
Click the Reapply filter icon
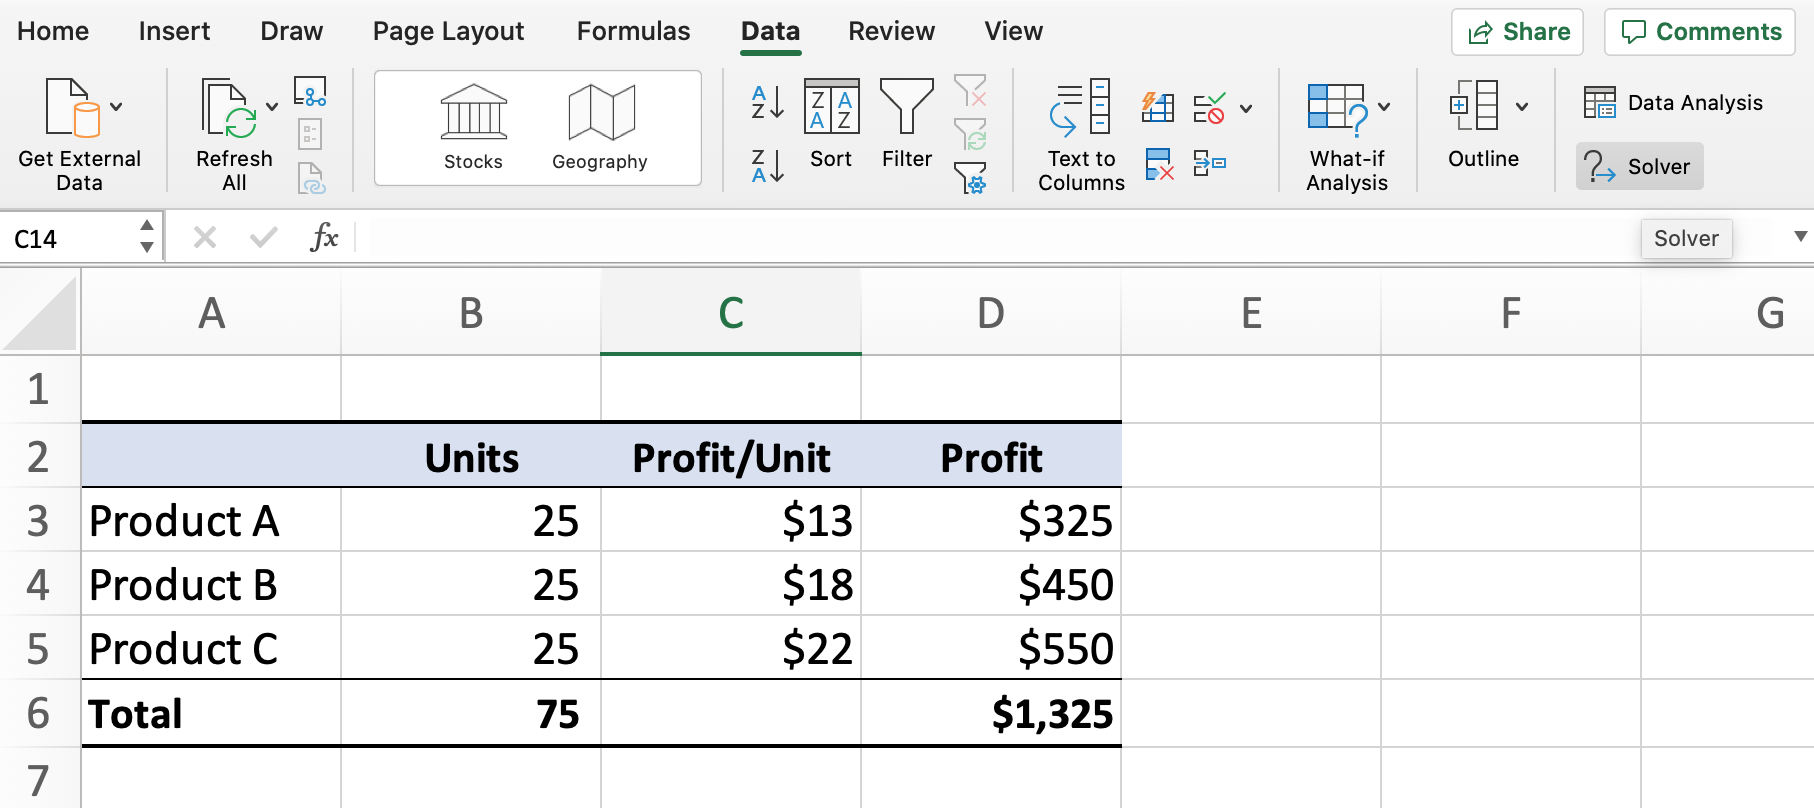[970, 134]
